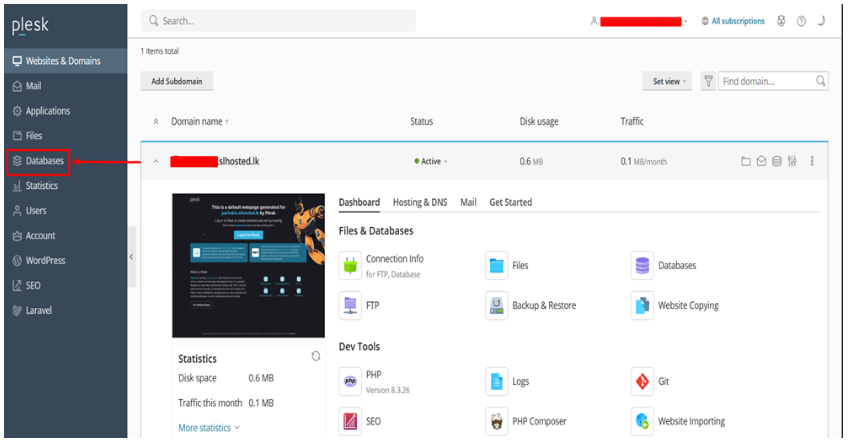Click the PHP Composer icon
This screenshot has width=850, height=441.
[x=497, y=421]
